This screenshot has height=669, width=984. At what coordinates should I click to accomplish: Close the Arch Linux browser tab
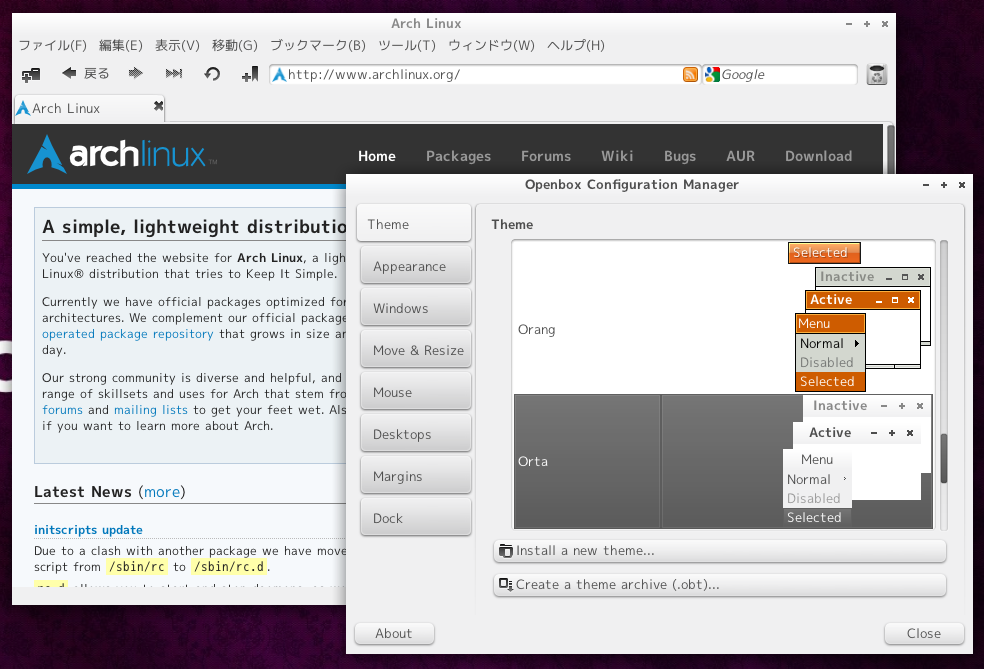[158, 106]
